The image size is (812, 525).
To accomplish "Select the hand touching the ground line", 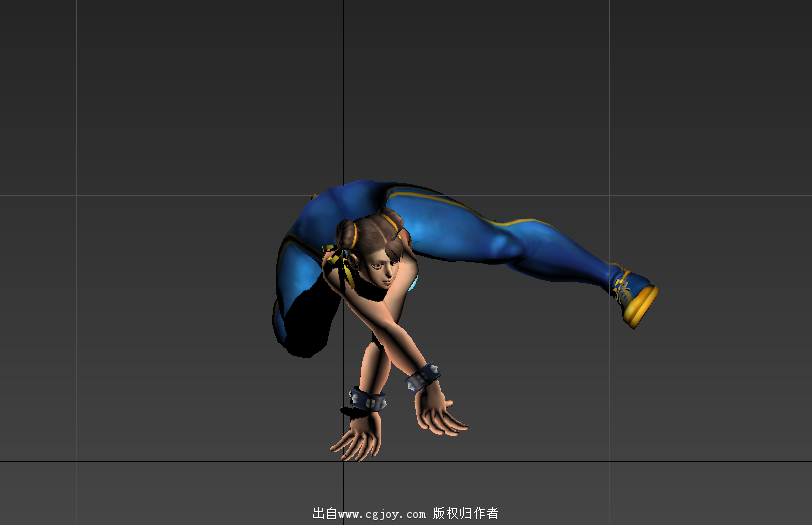I will click(x=357, y=438).
